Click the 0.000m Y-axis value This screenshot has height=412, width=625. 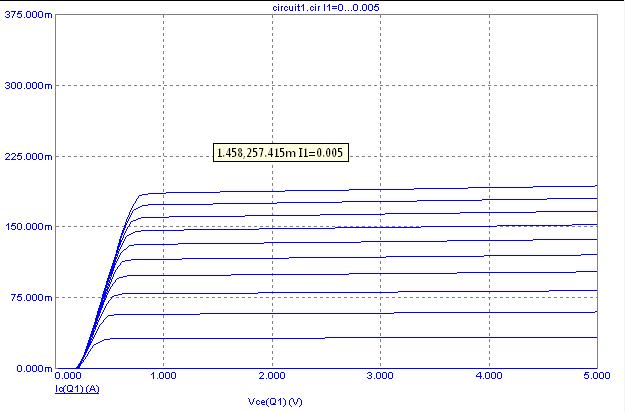34,368
